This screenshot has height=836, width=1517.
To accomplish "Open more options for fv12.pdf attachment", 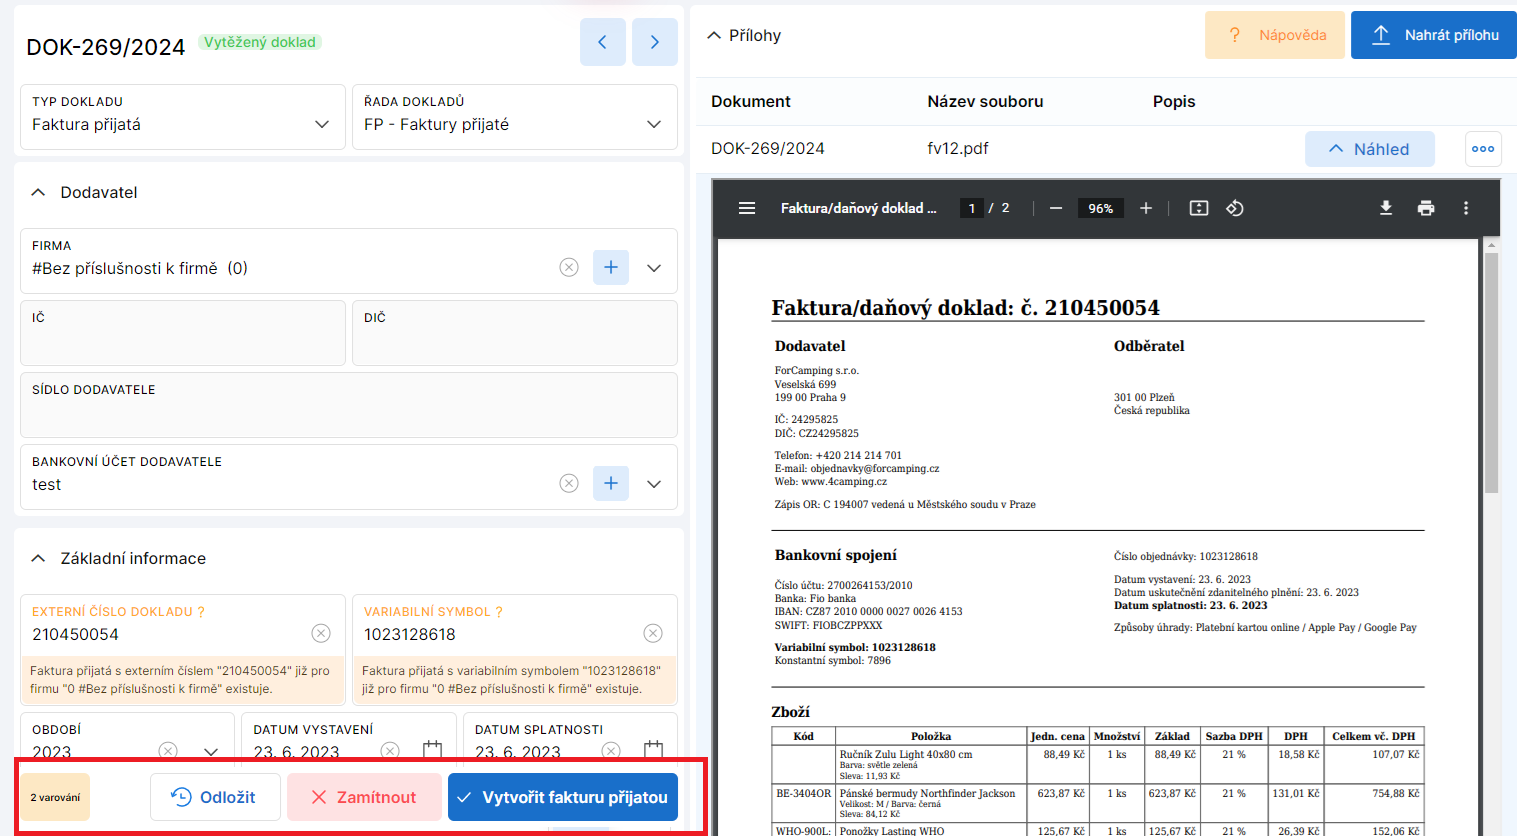I will click(1483, 149).
